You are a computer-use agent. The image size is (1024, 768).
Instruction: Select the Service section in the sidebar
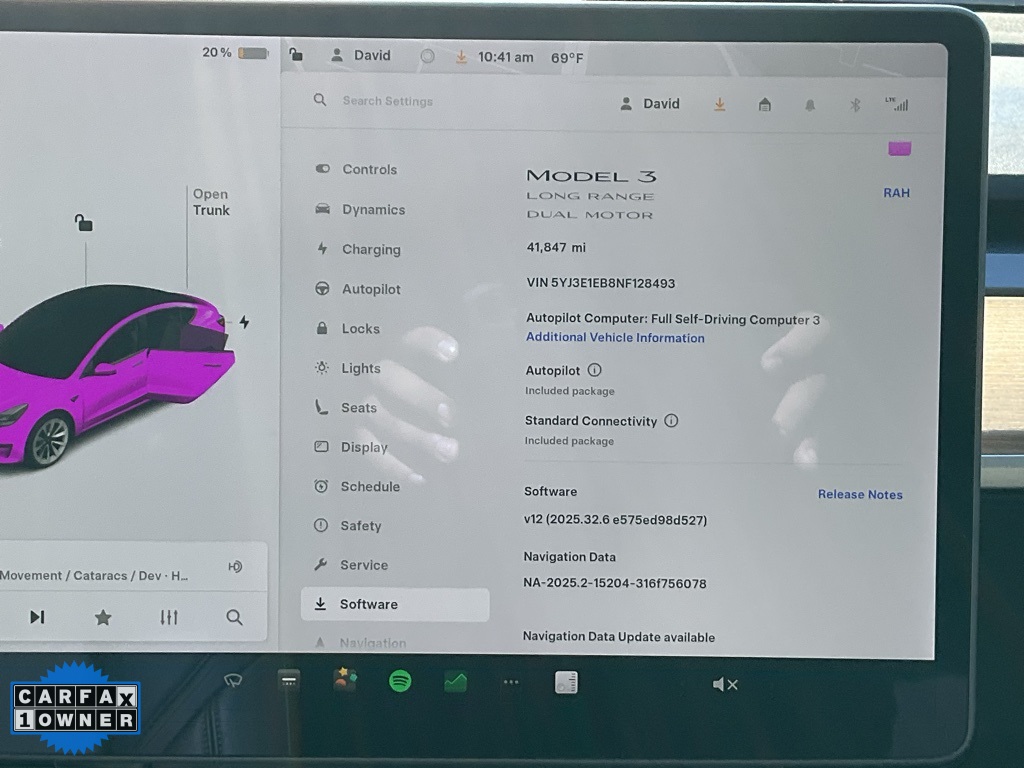pos(363,565)
